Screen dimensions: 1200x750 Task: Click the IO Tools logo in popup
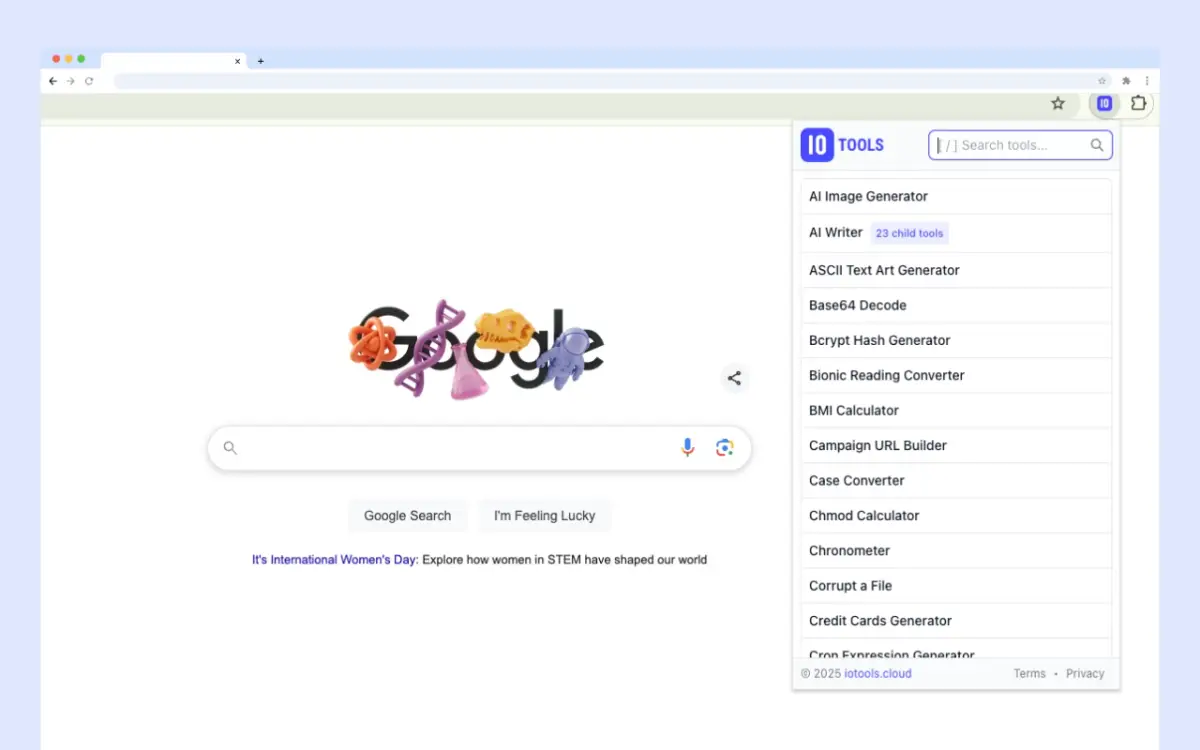842,145
